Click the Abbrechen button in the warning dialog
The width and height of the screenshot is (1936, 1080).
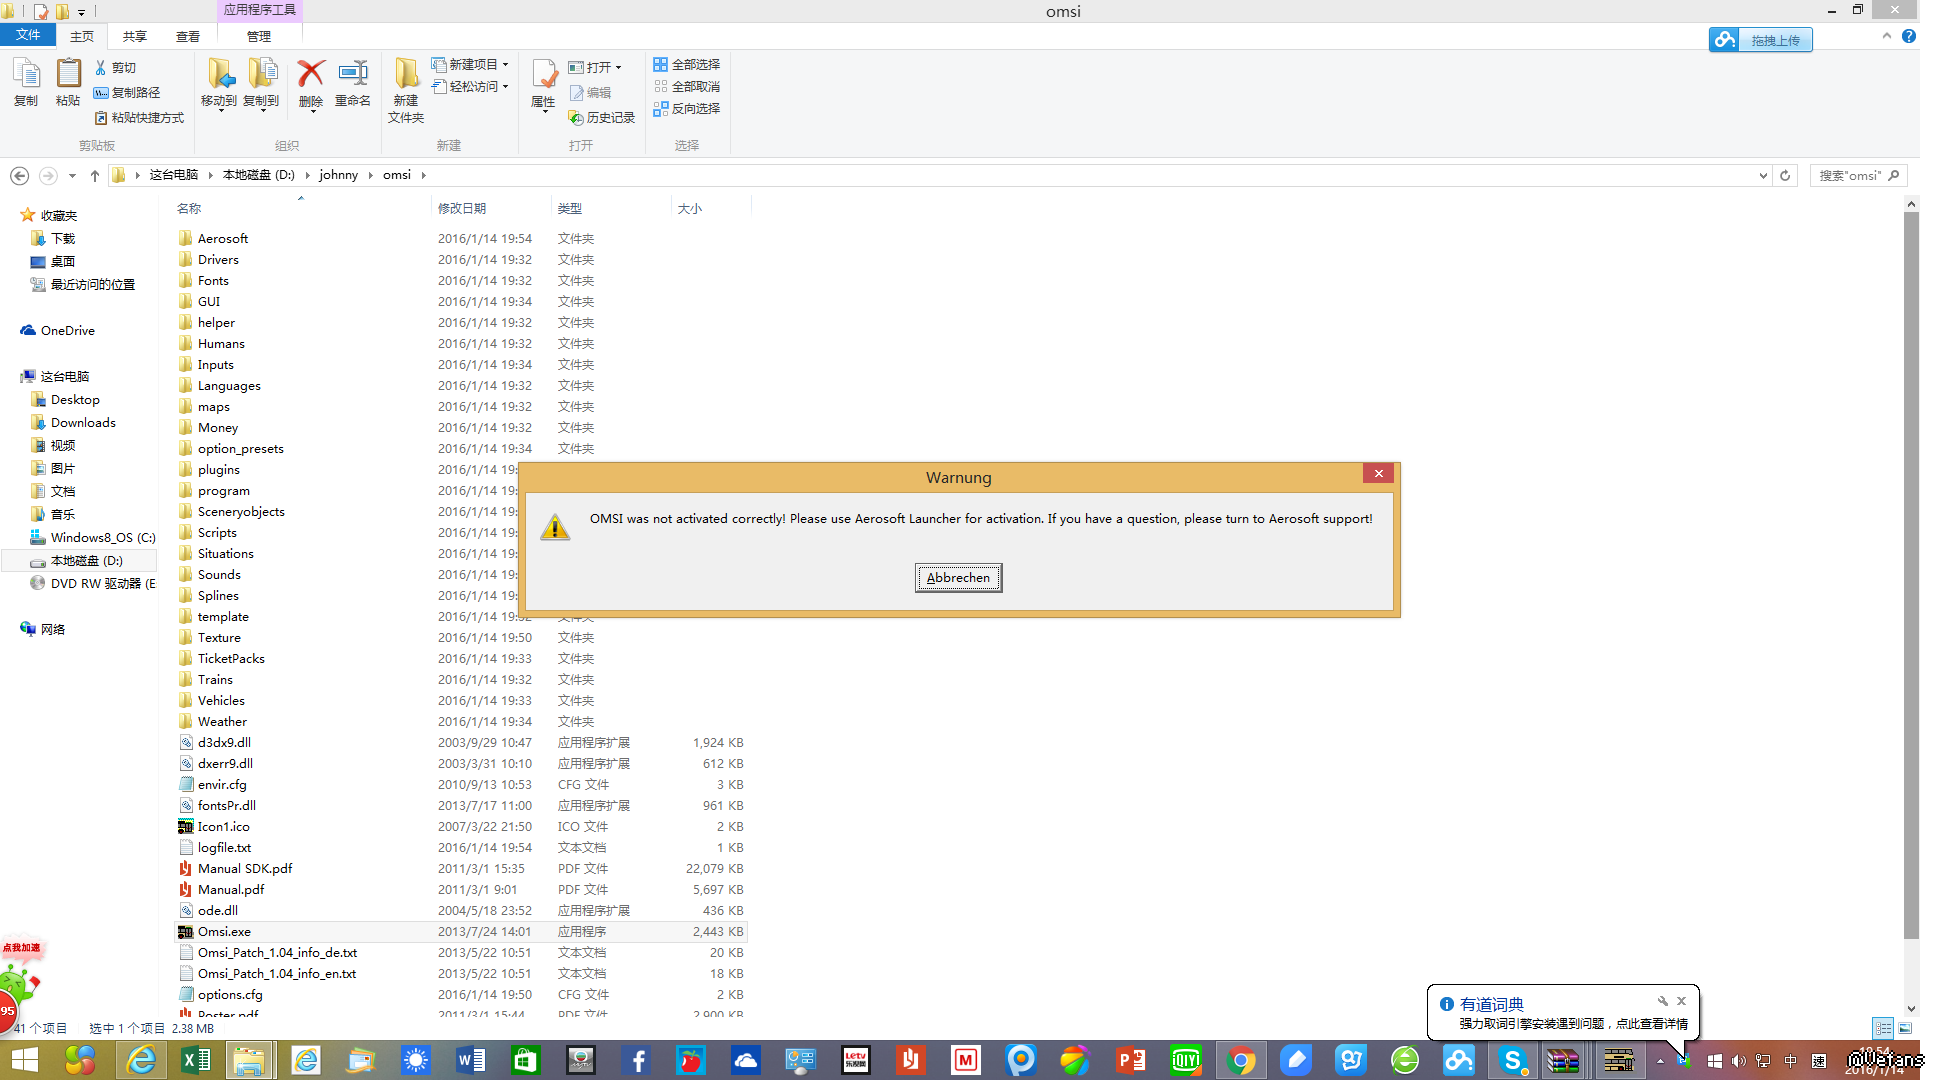pyautogui.click(x=958, y=577)
